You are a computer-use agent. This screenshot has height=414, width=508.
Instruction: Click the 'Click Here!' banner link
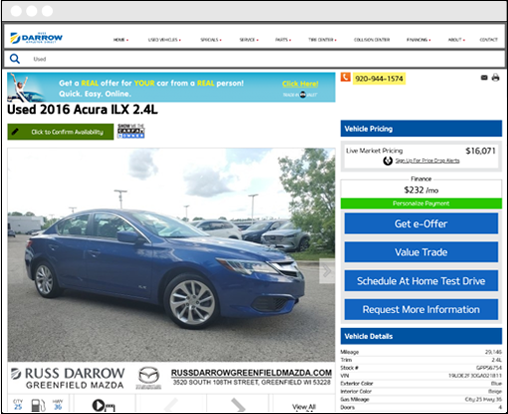pyautogui.click(x=300, y=84)
